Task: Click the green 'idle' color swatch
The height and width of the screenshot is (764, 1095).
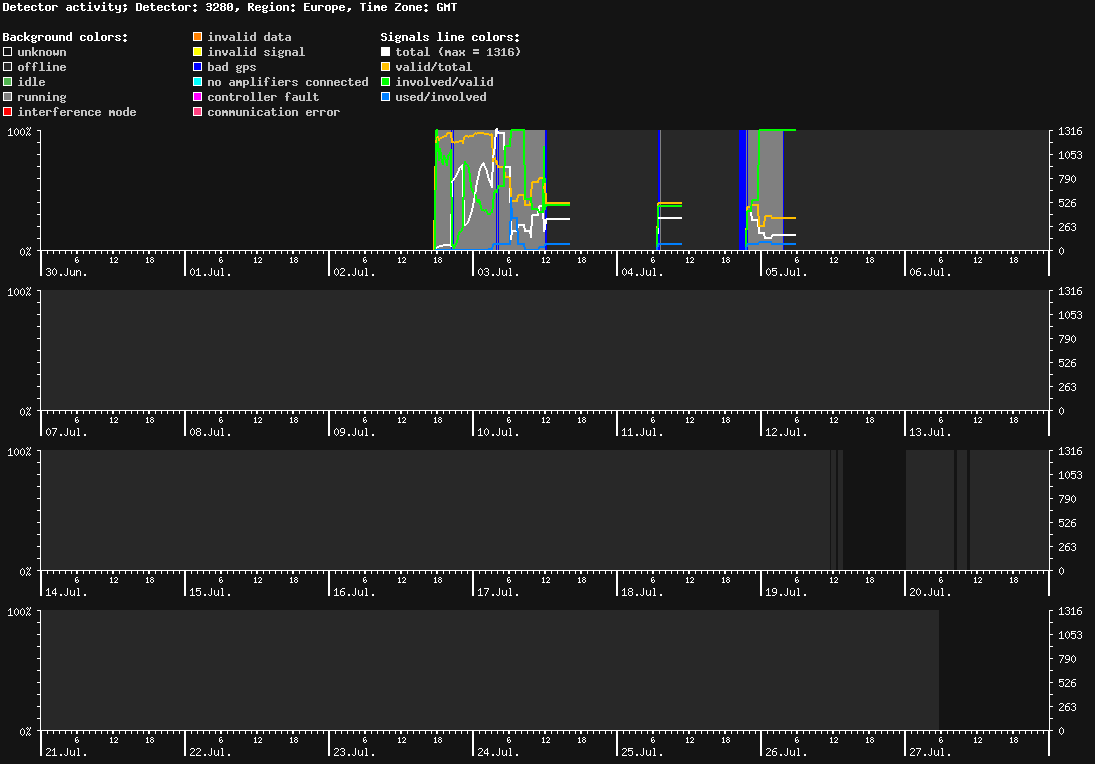Action: (8, 82)
